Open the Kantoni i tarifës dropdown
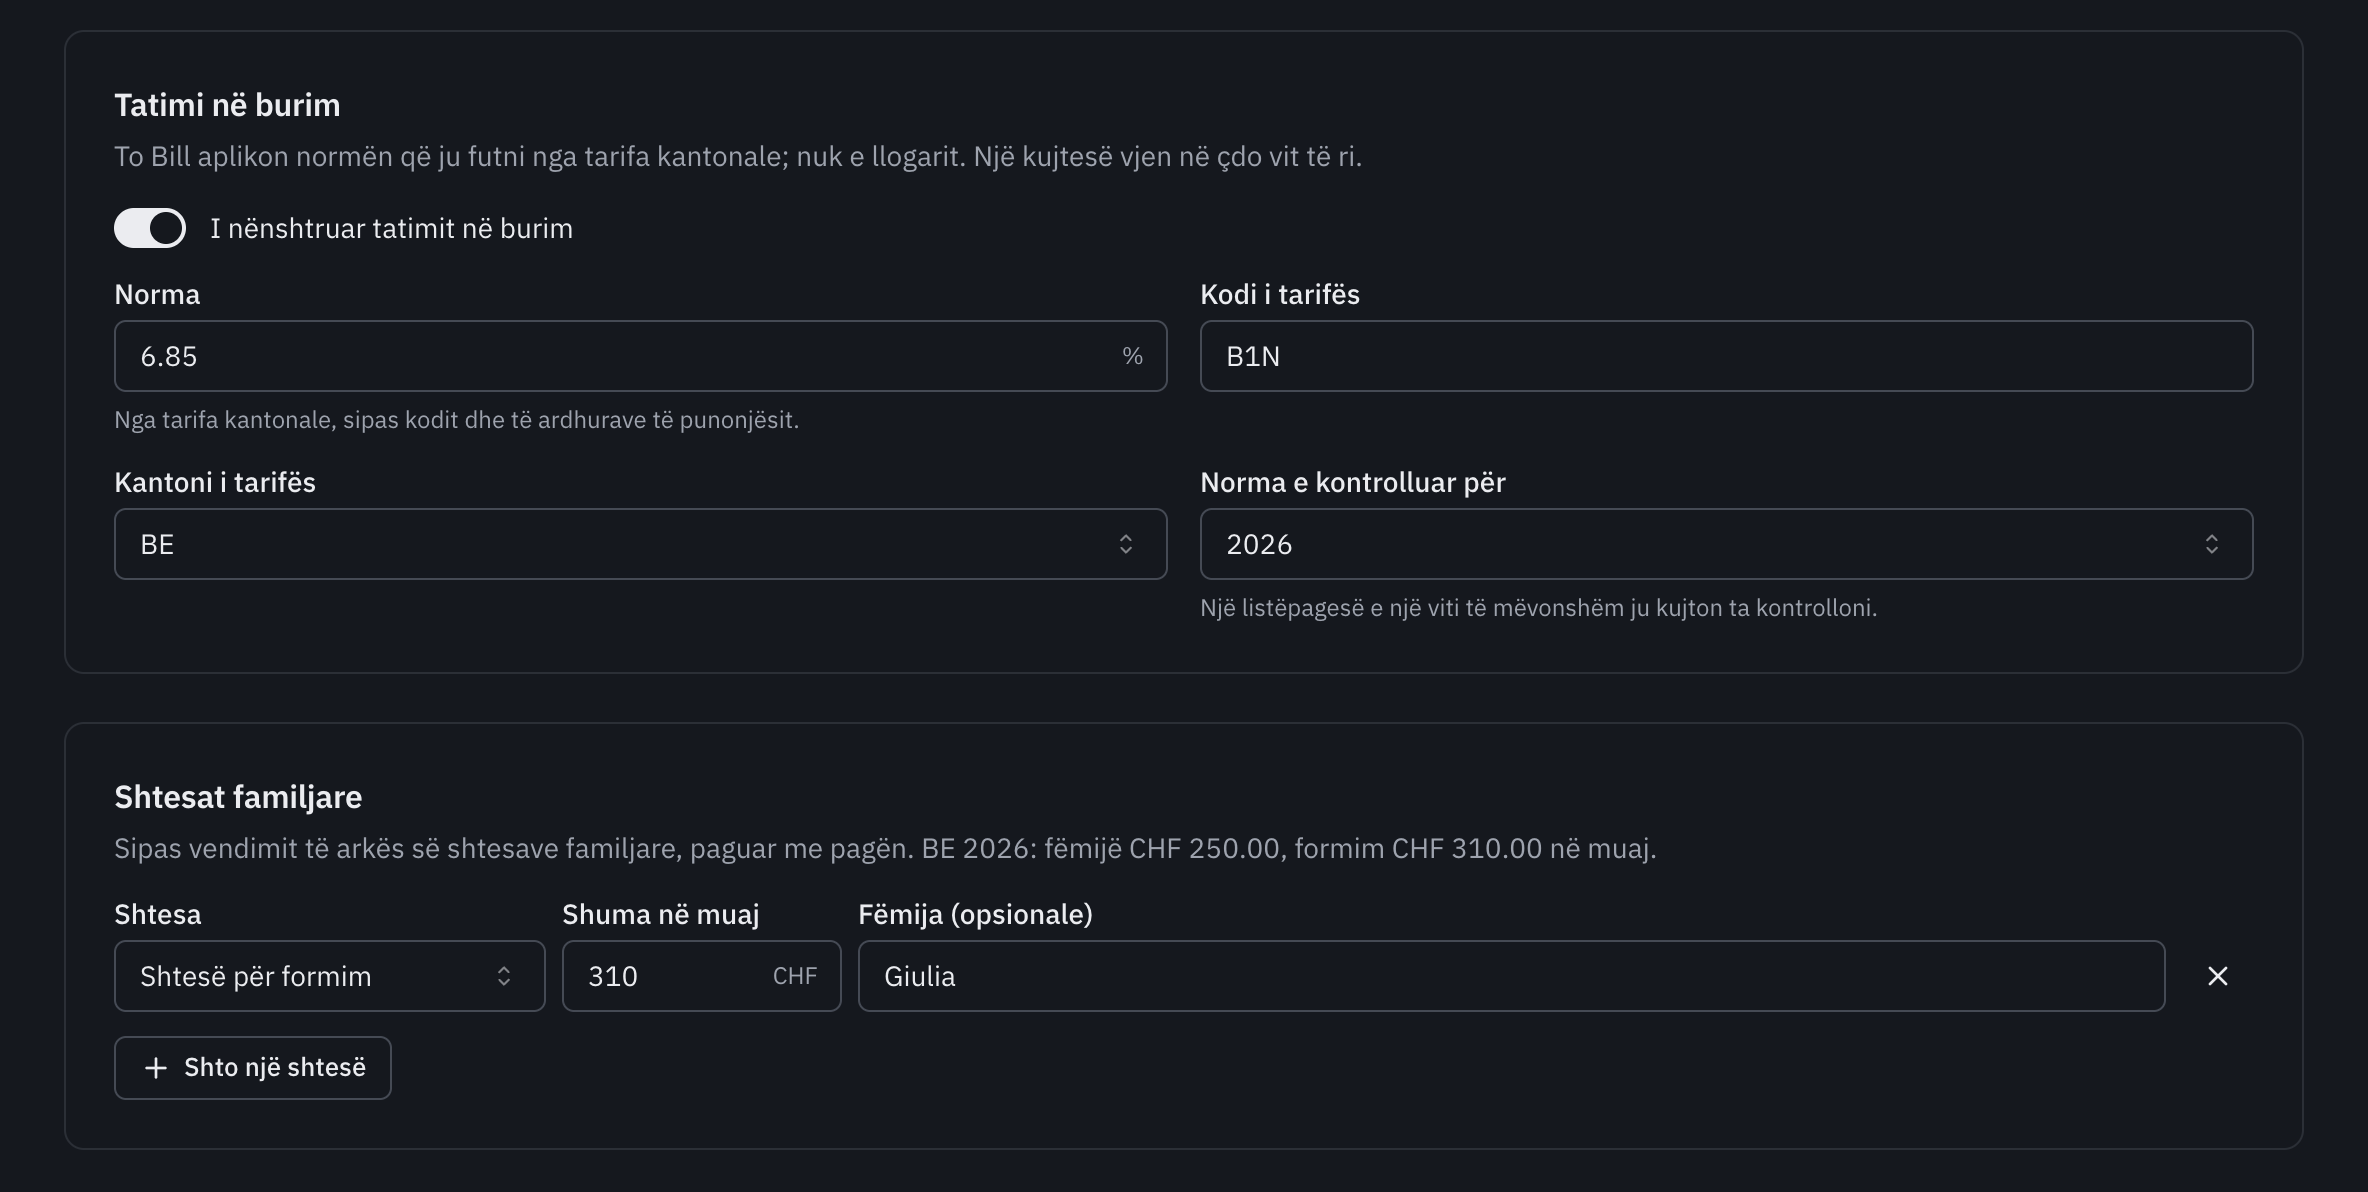 (640, 544)
